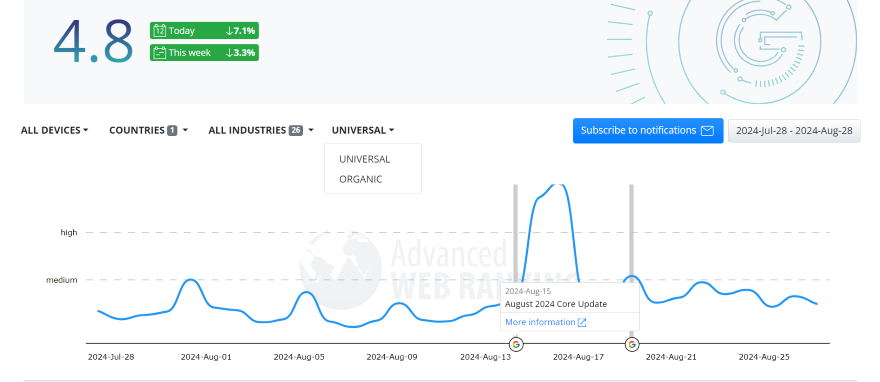
Task: Select the UNIVERSAL option in the menu
Action: (364, 159)
